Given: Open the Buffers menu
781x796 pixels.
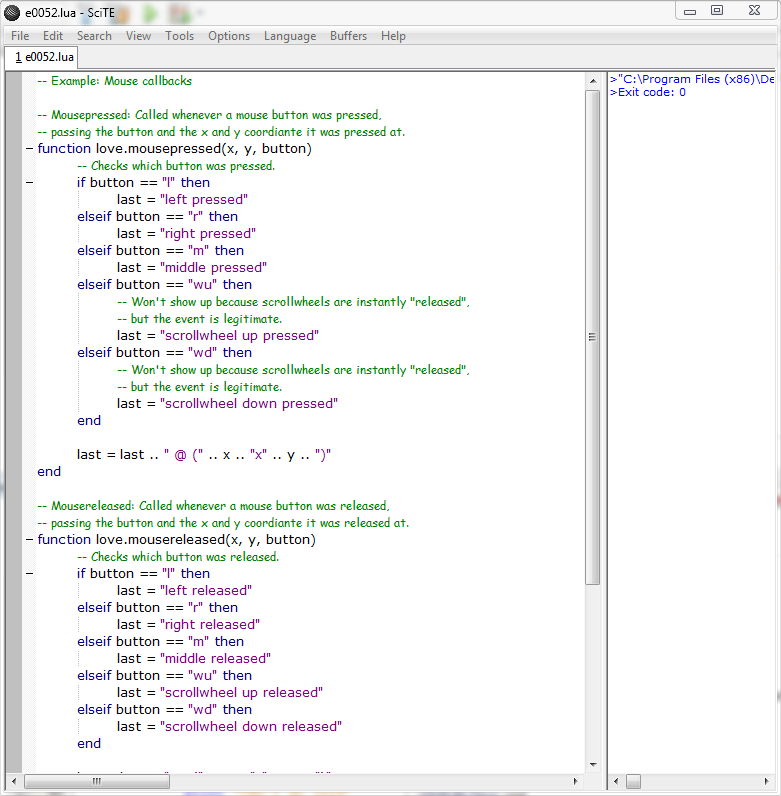Looking at the screenshot, I should [x=348, y=36].
